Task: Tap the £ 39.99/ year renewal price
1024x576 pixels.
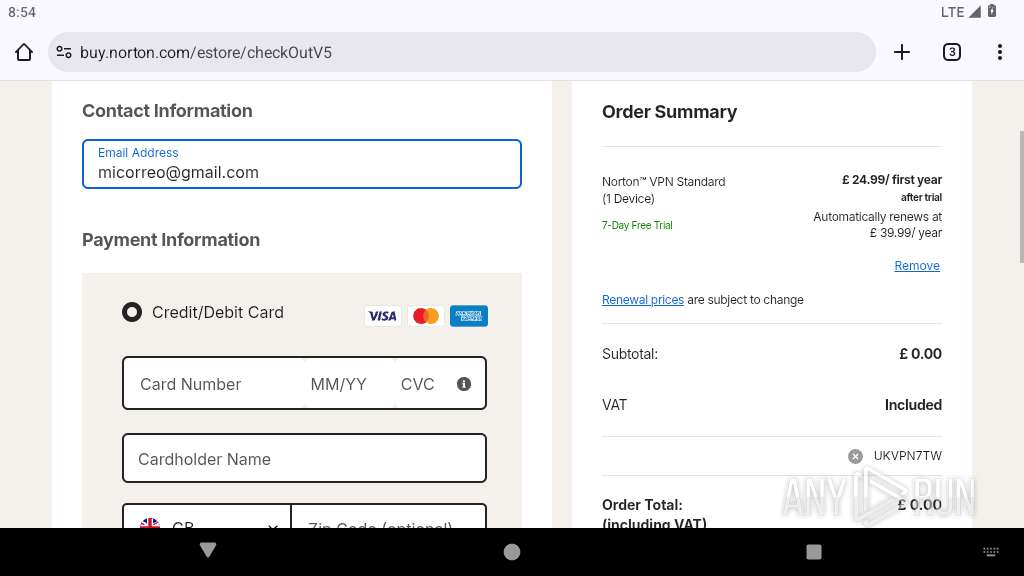Action: click(905, 232)
